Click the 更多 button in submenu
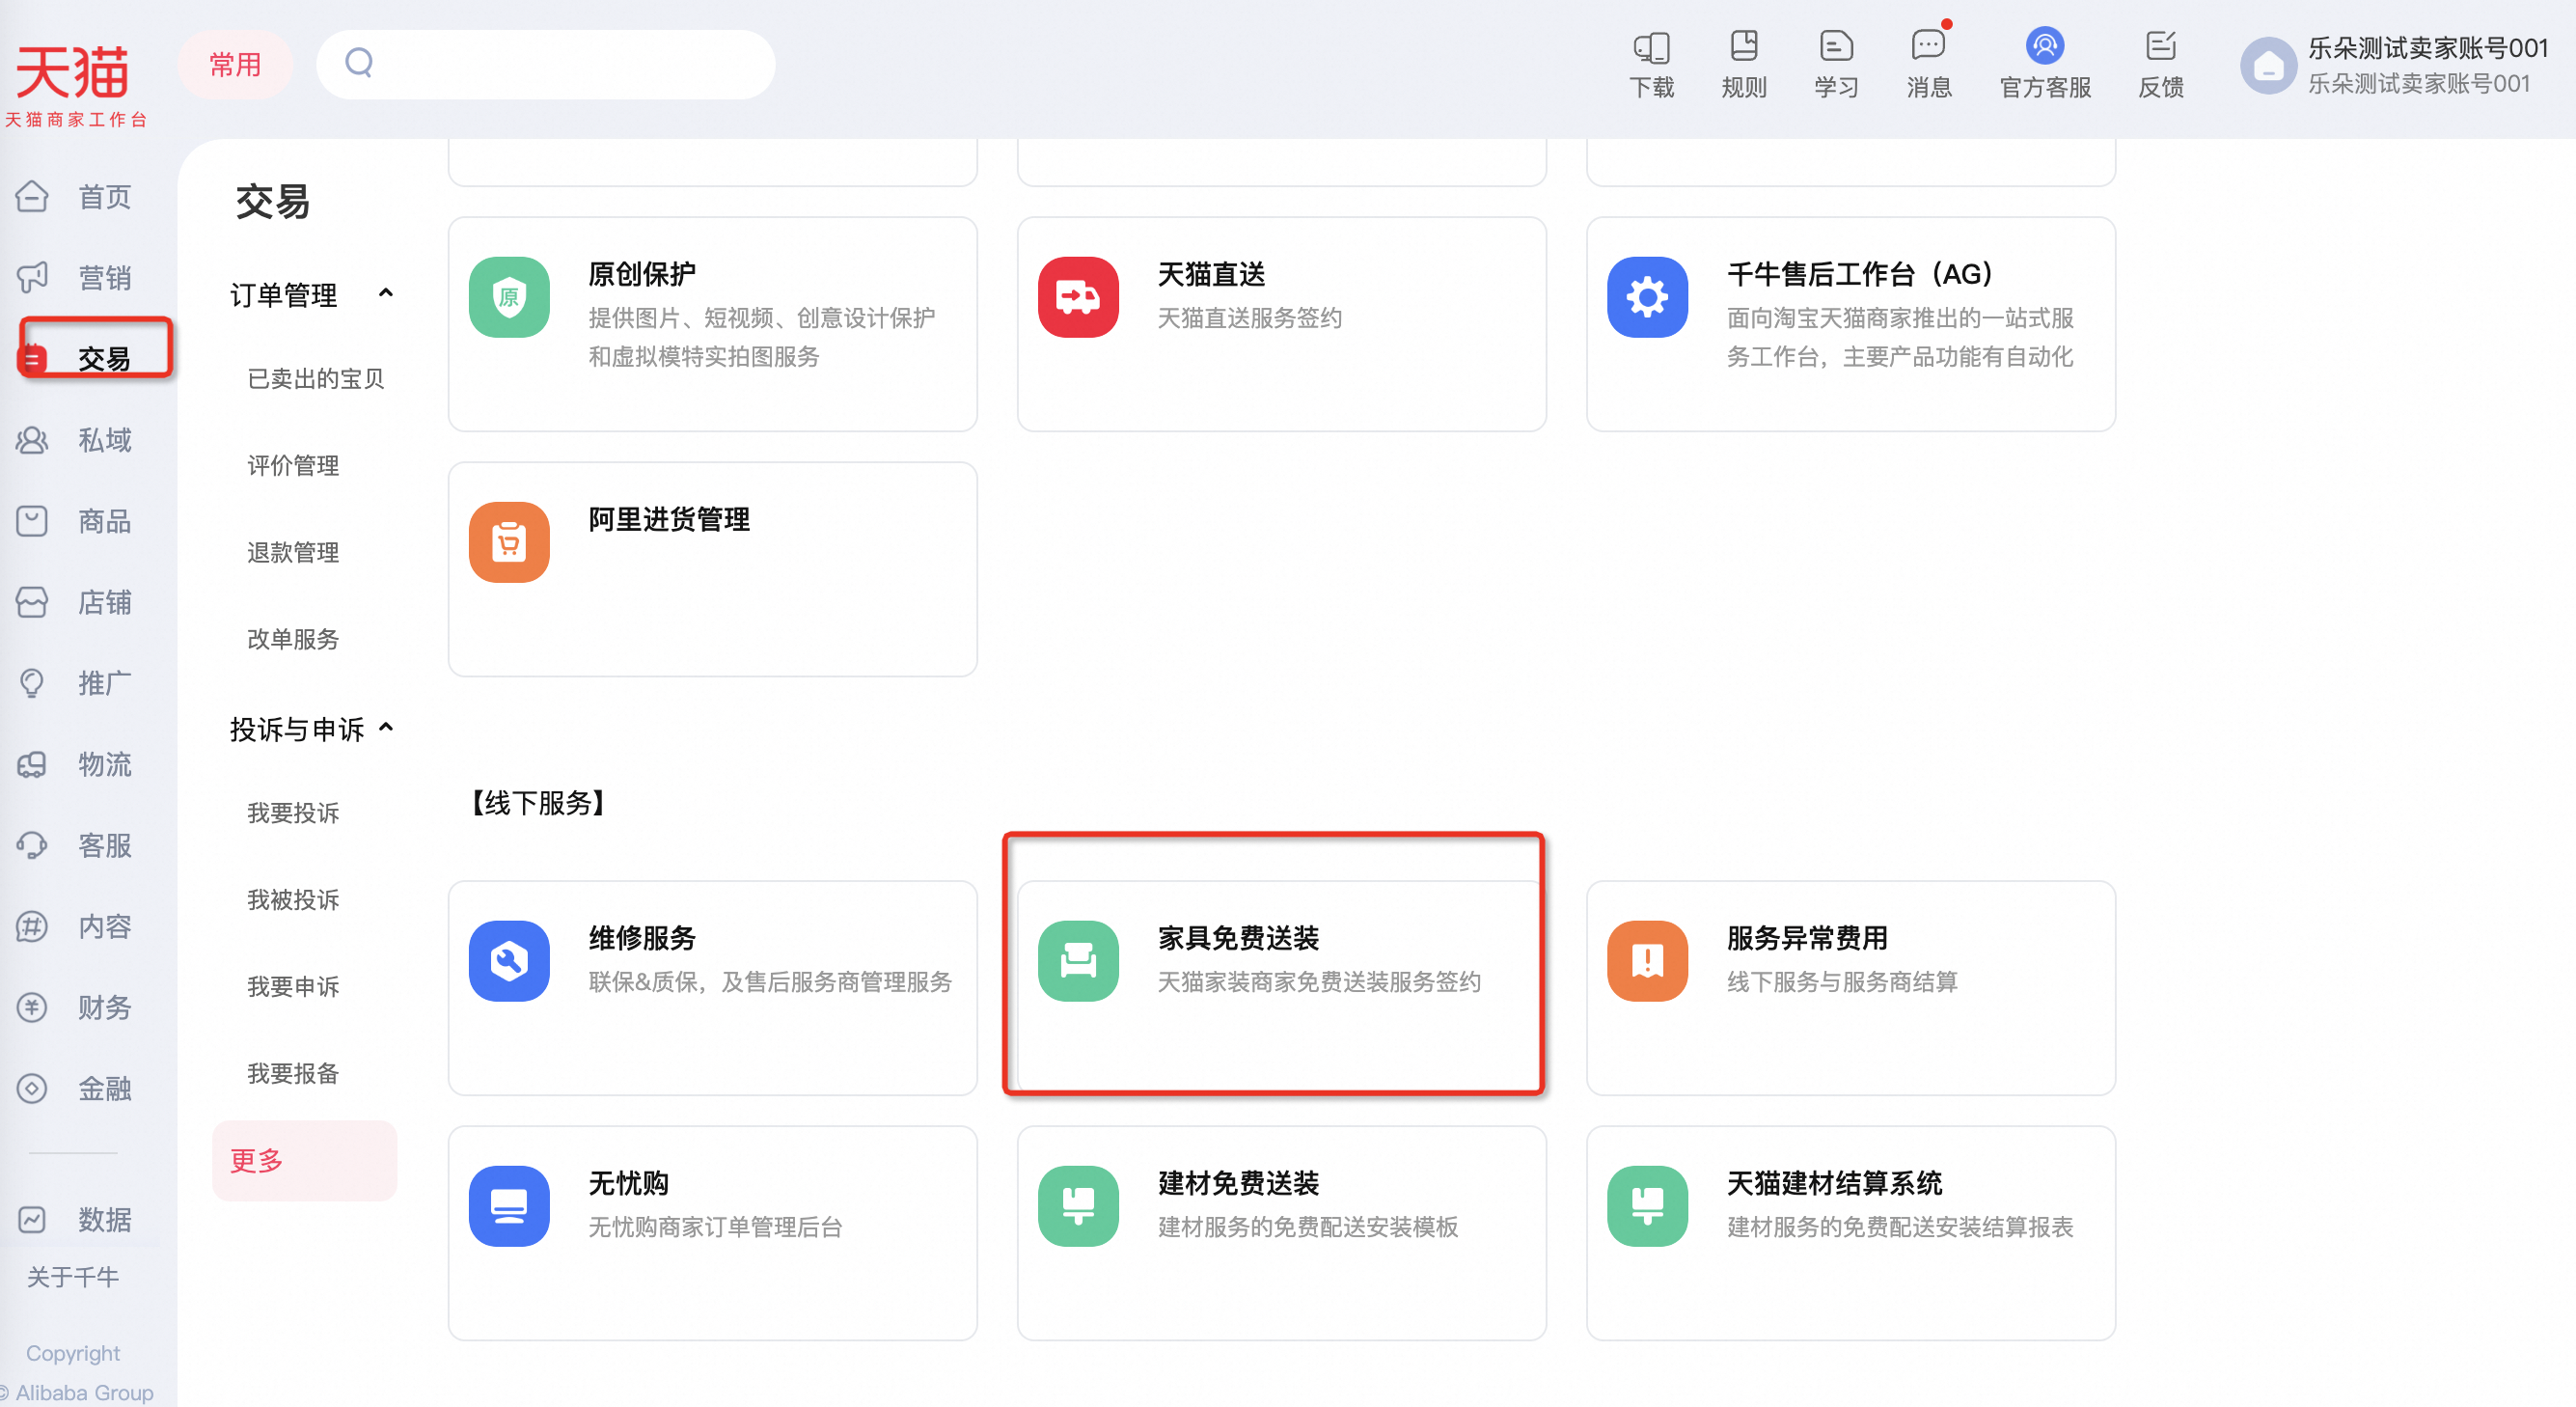The image size is (2576, 1407). (305, 1161)
